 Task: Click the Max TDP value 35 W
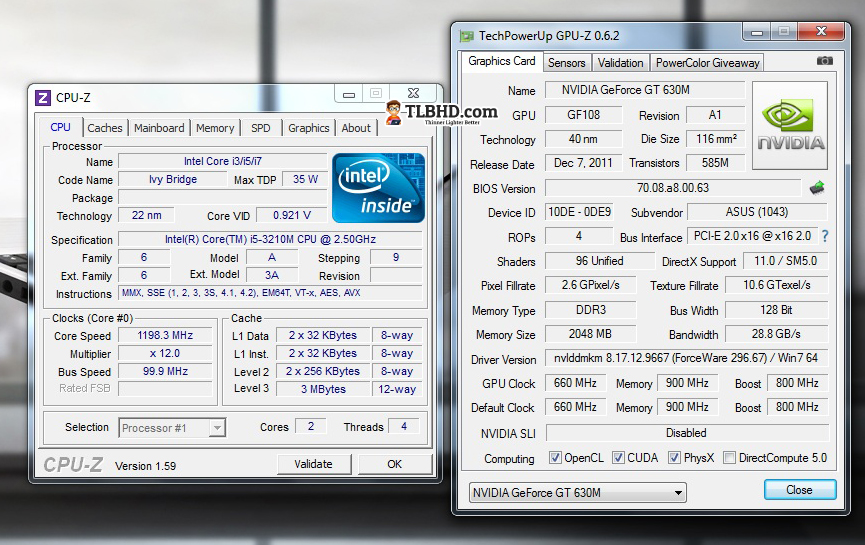[x=306, y=179]
